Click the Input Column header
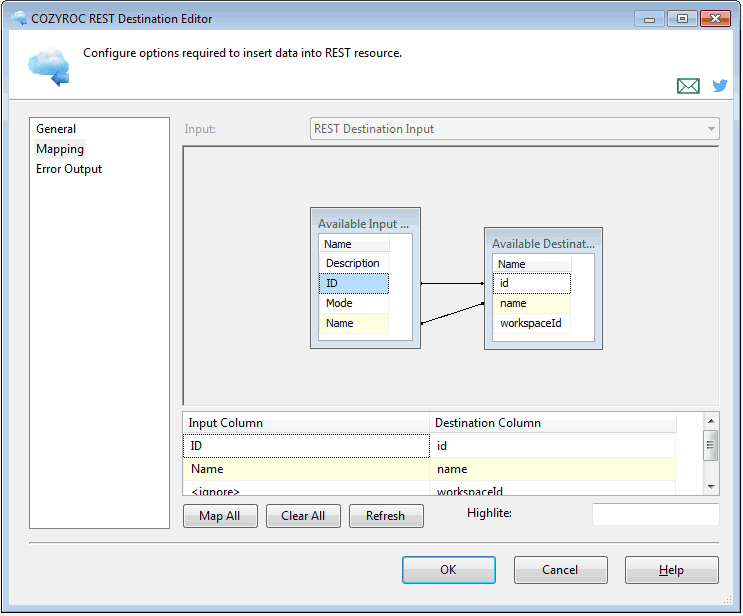 (x=306, y=423)
